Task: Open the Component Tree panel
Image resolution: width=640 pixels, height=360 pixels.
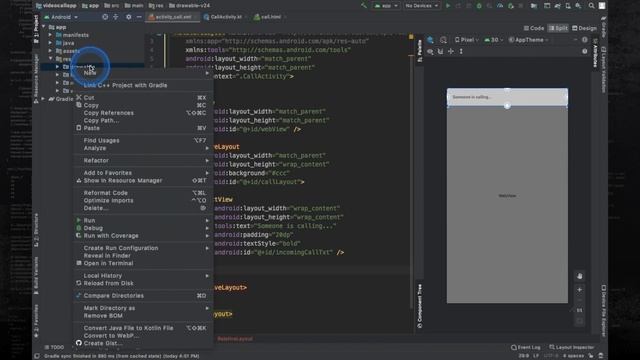Action: click(420, 306)
